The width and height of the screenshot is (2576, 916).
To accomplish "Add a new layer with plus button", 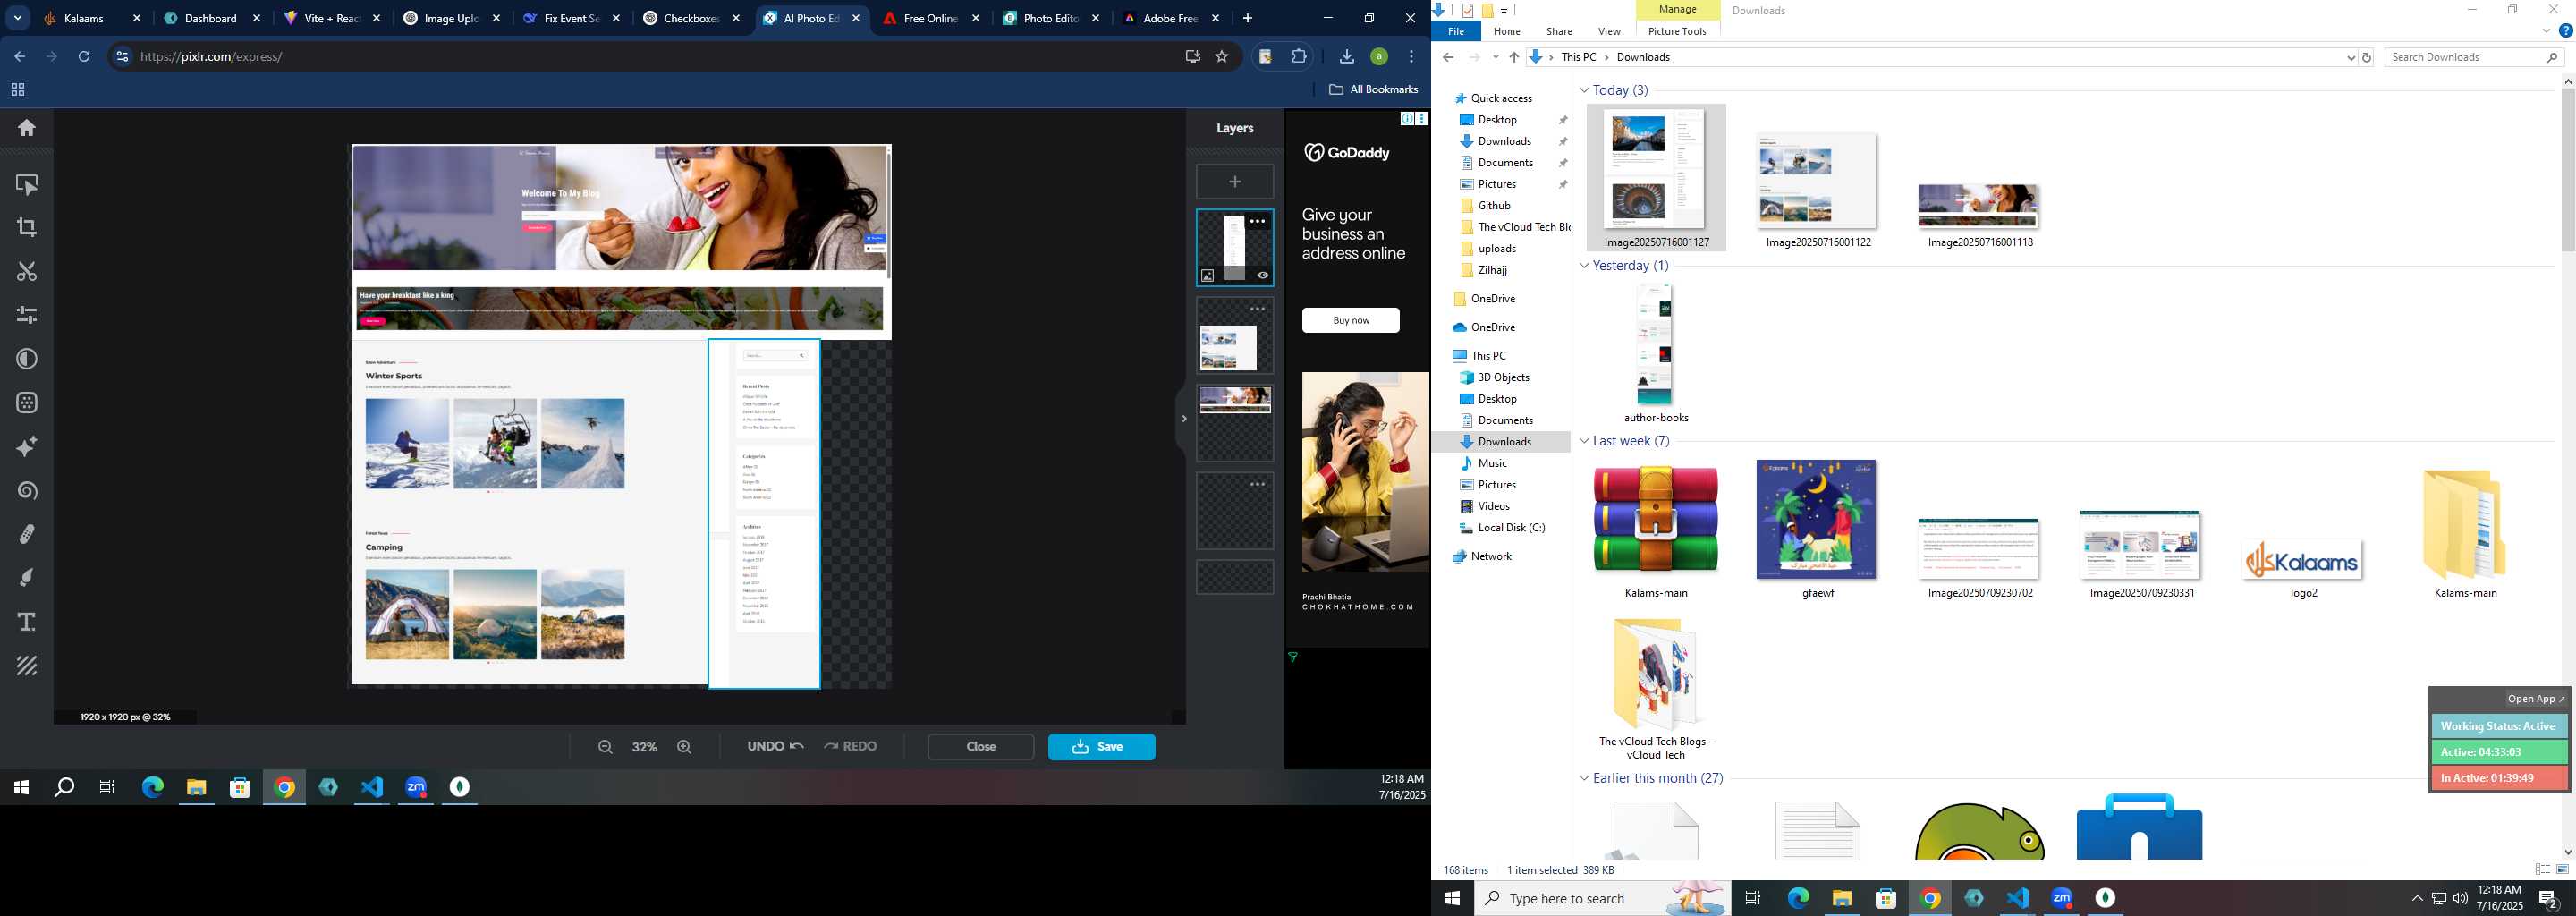I will coord(1235,181).
